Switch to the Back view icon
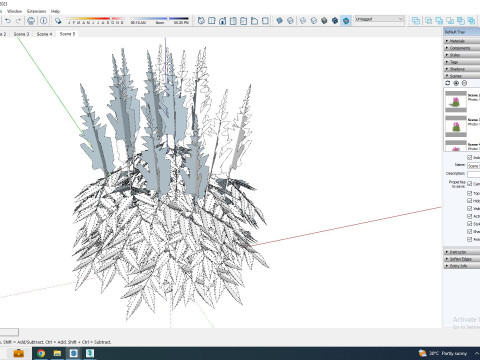 (244, 21)
